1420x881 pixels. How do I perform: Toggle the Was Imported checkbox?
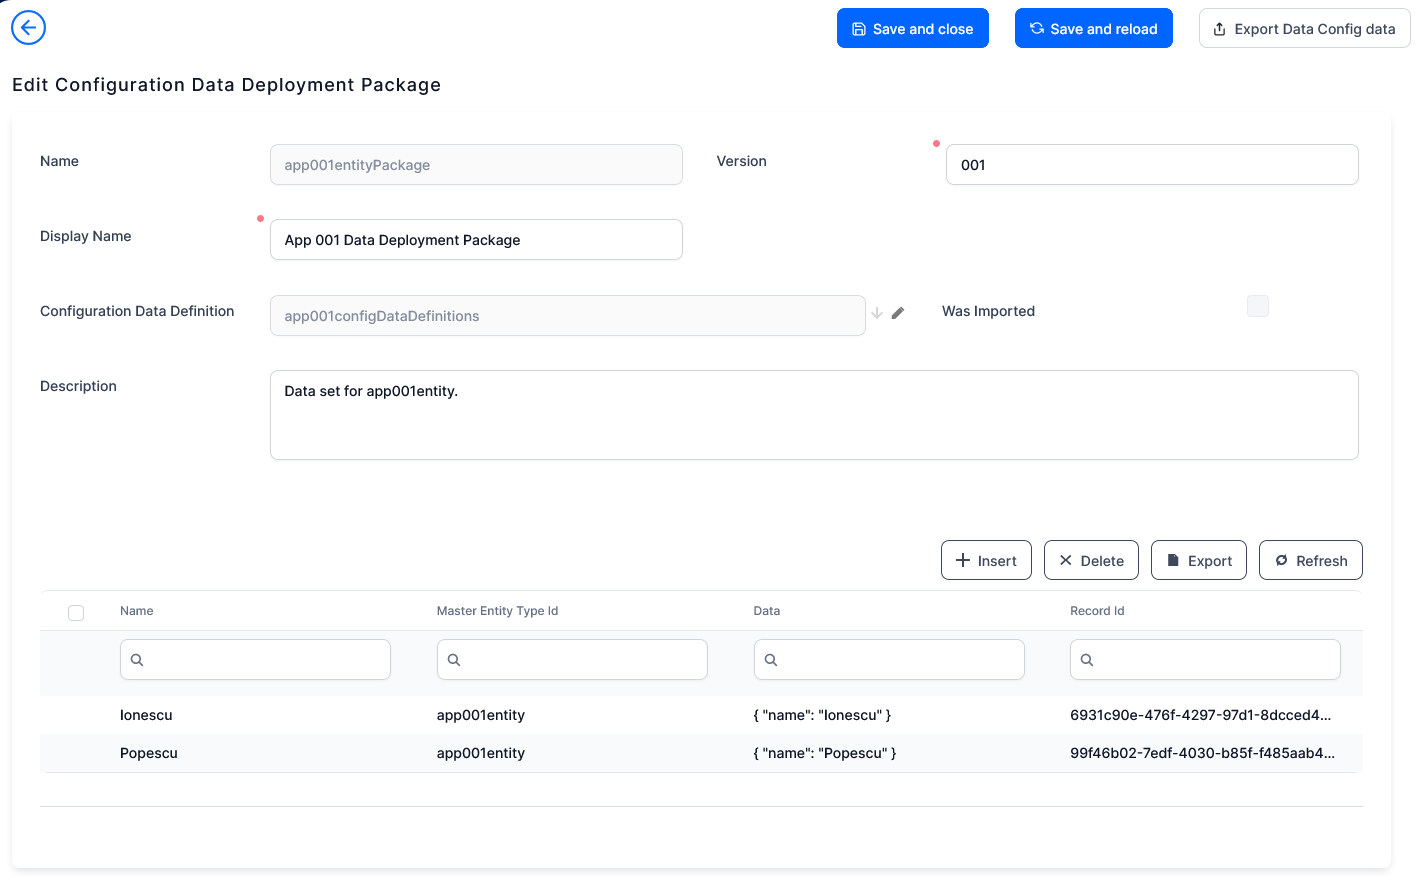(1257, 306)
